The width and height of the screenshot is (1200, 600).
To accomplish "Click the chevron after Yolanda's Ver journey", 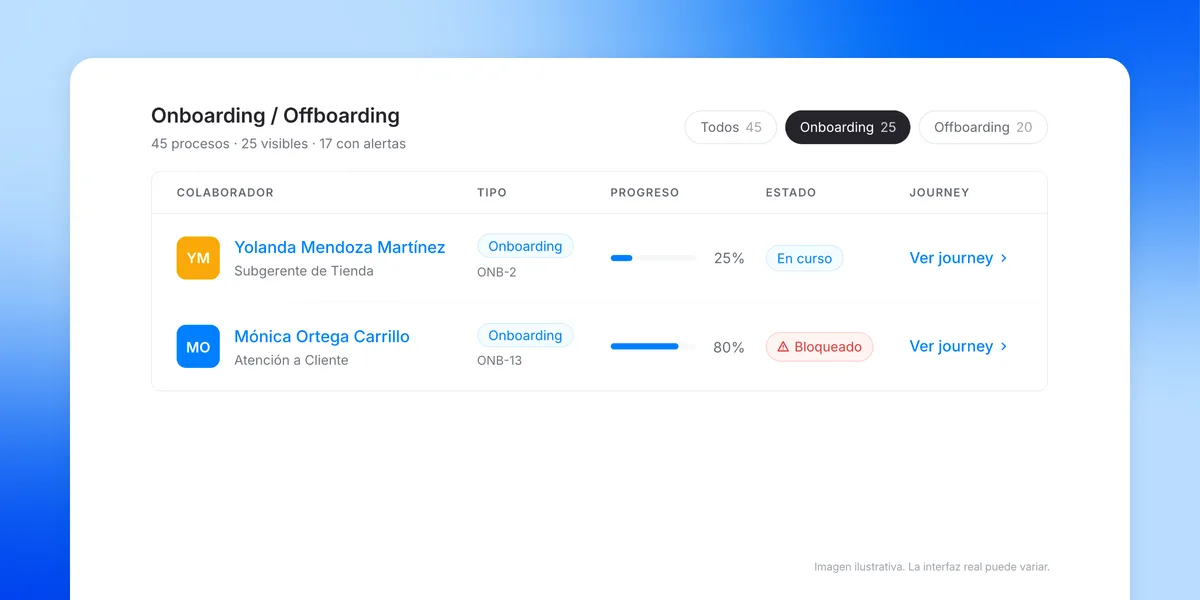I will click(1004, 258).
